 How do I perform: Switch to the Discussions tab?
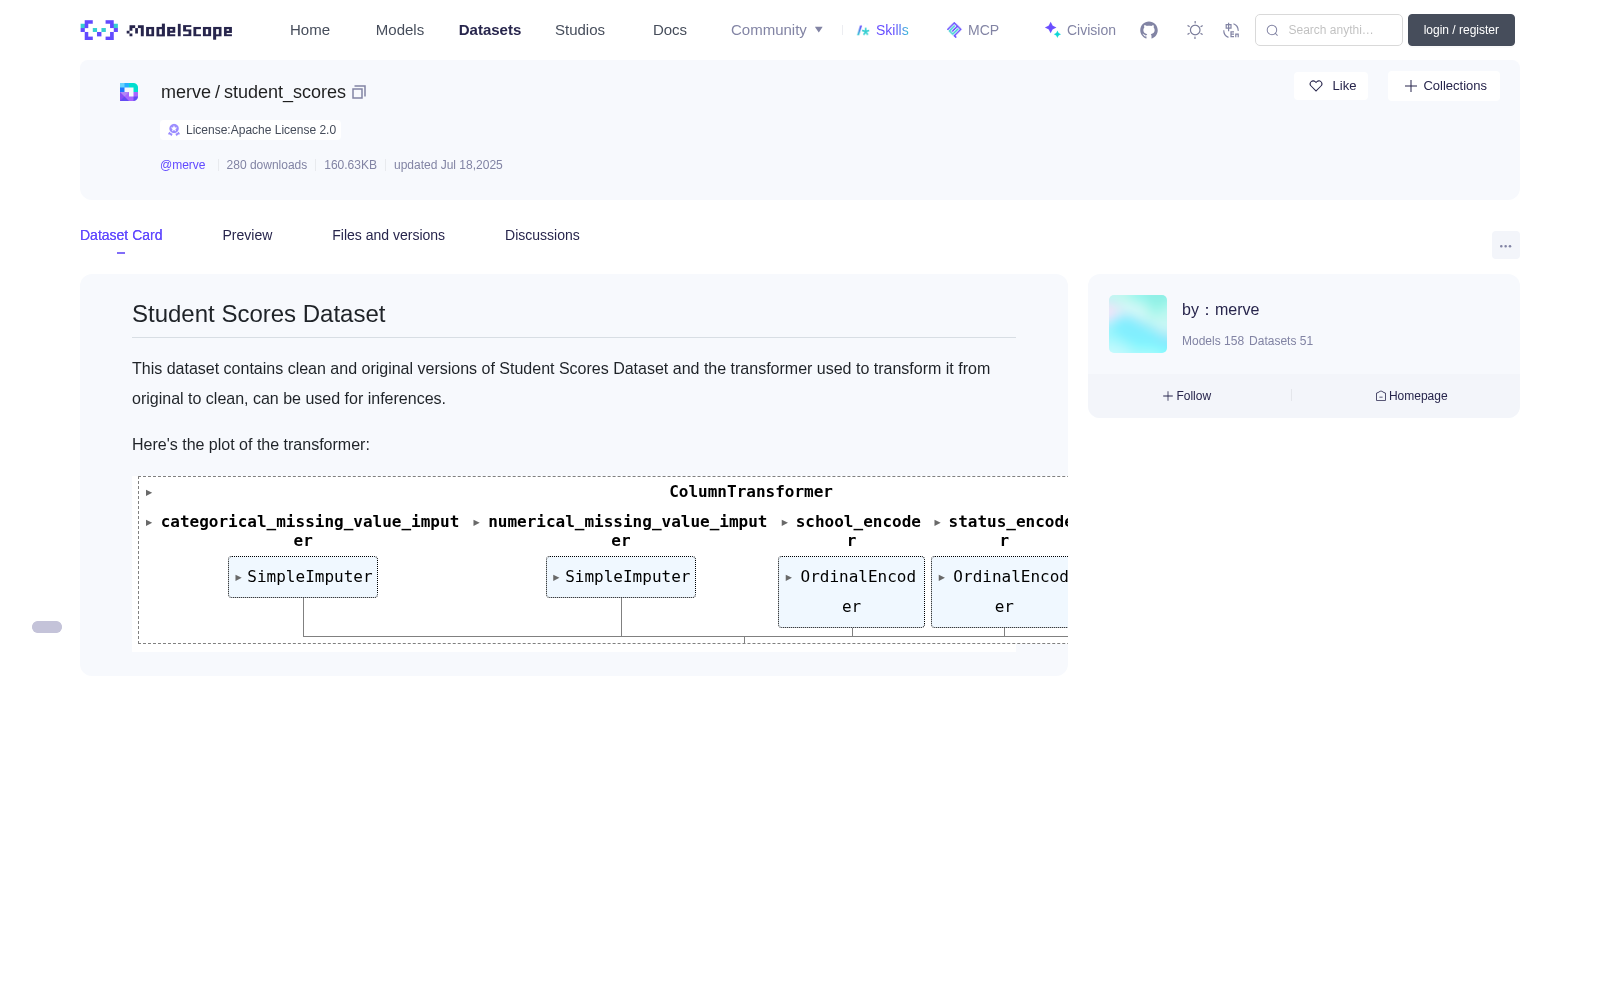coord(542,235)
